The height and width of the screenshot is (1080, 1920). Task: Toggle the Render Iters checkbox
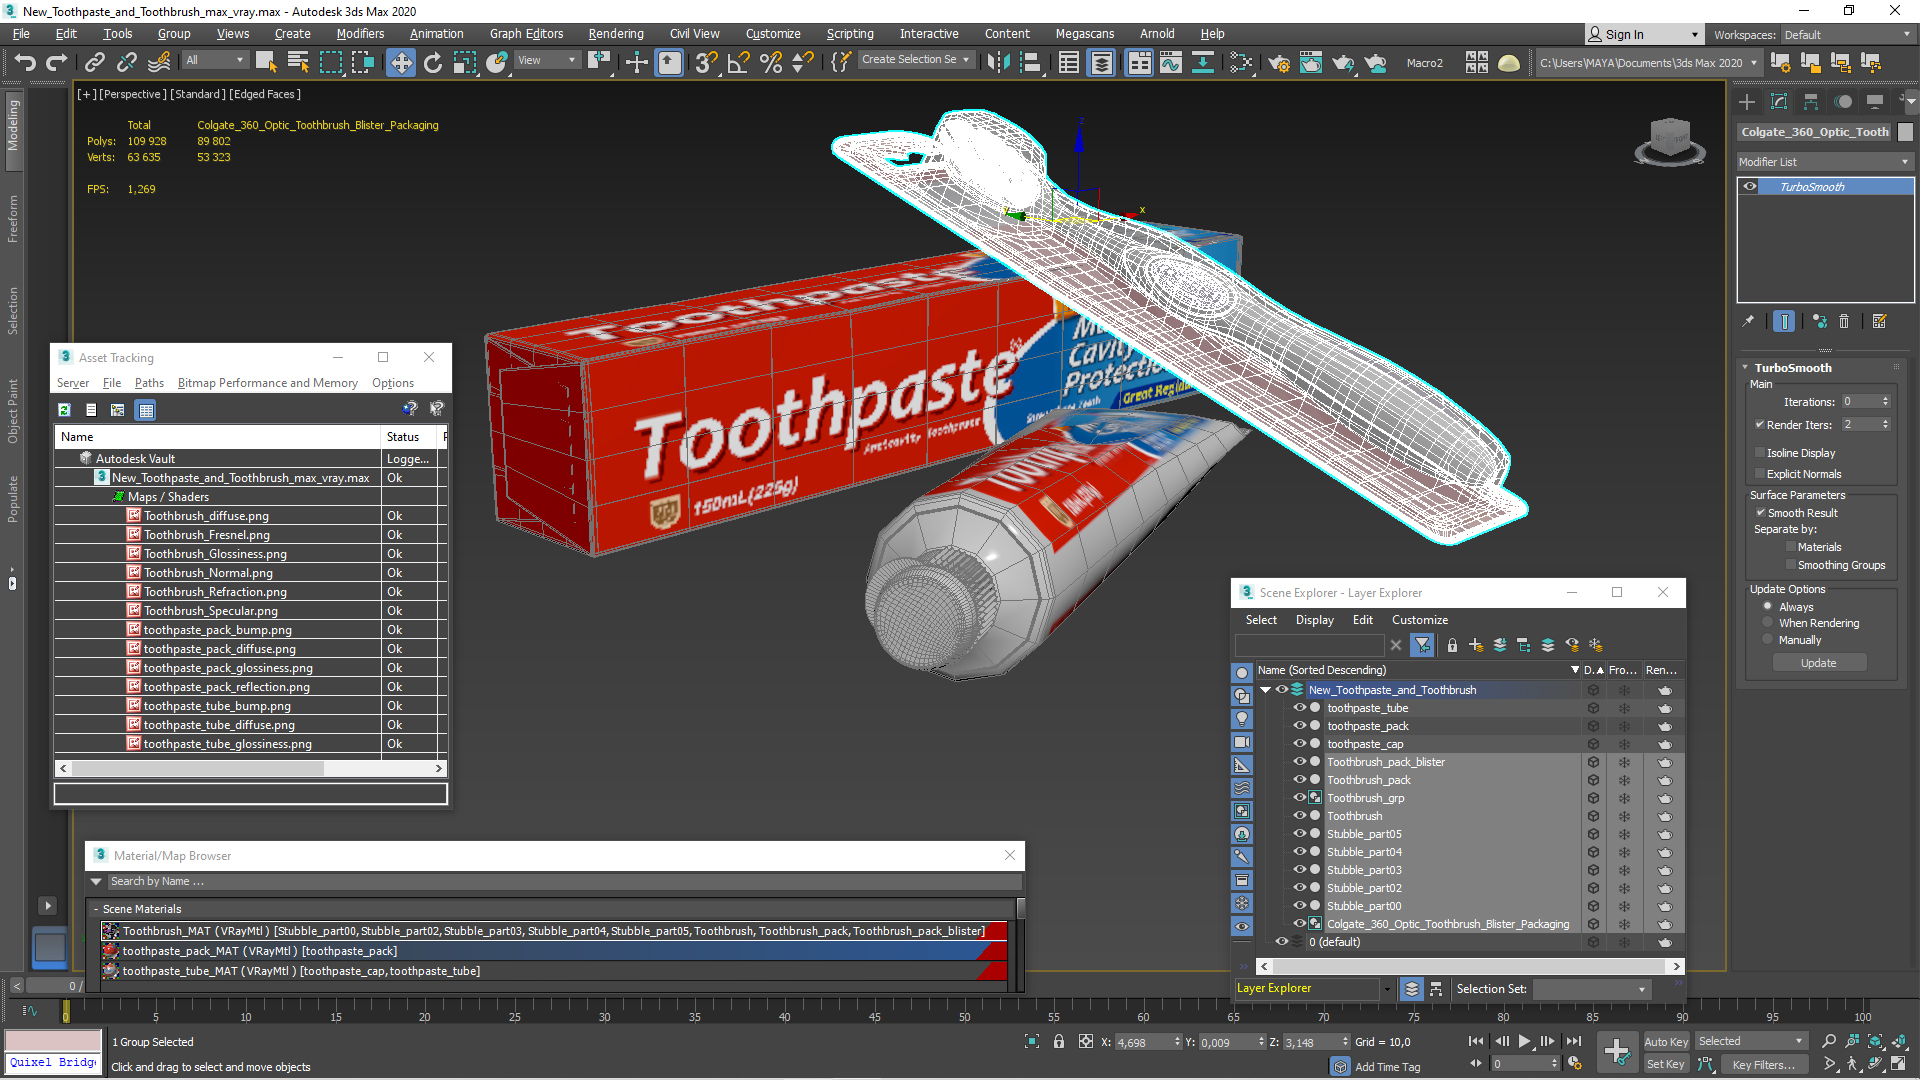pyautogui.click(x=1760, y=425)
